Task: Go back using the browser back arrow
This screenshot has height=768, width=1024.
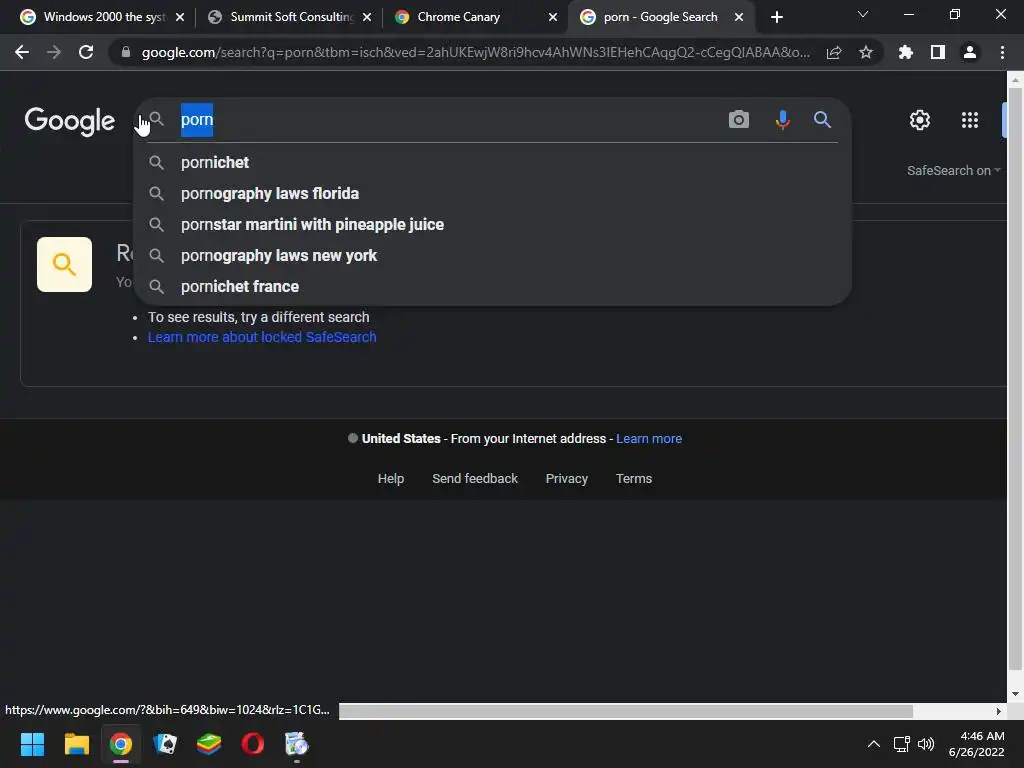Action: tap(22, 52)
